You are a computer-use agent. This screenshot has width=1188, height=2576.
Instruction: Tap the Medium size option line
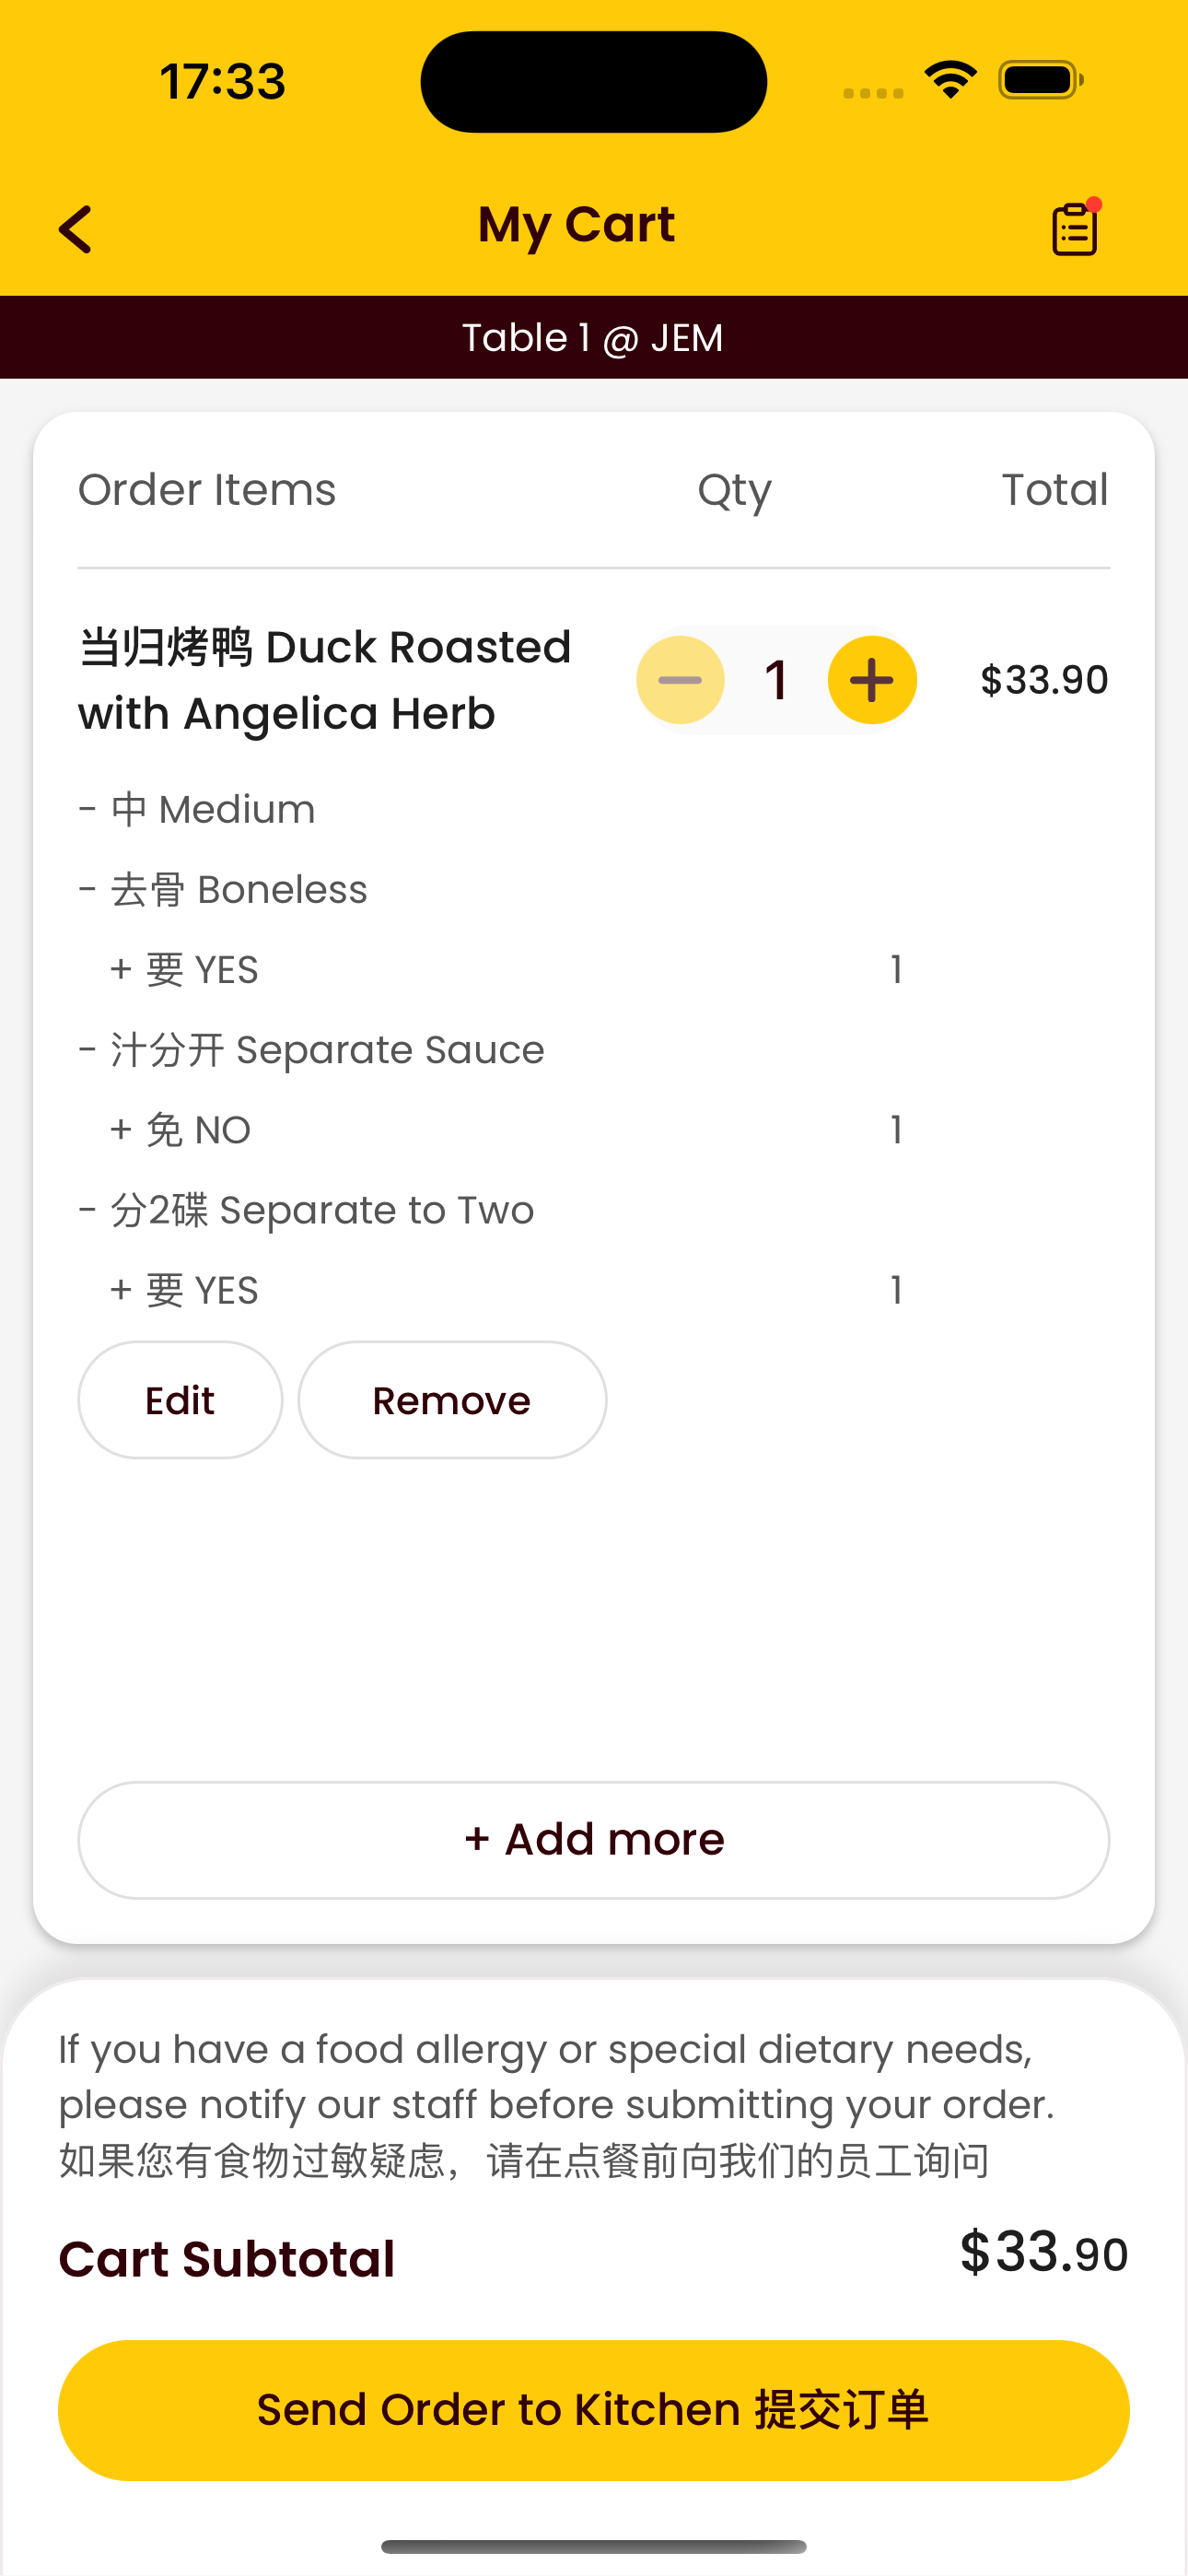click(x=197, y=809)
